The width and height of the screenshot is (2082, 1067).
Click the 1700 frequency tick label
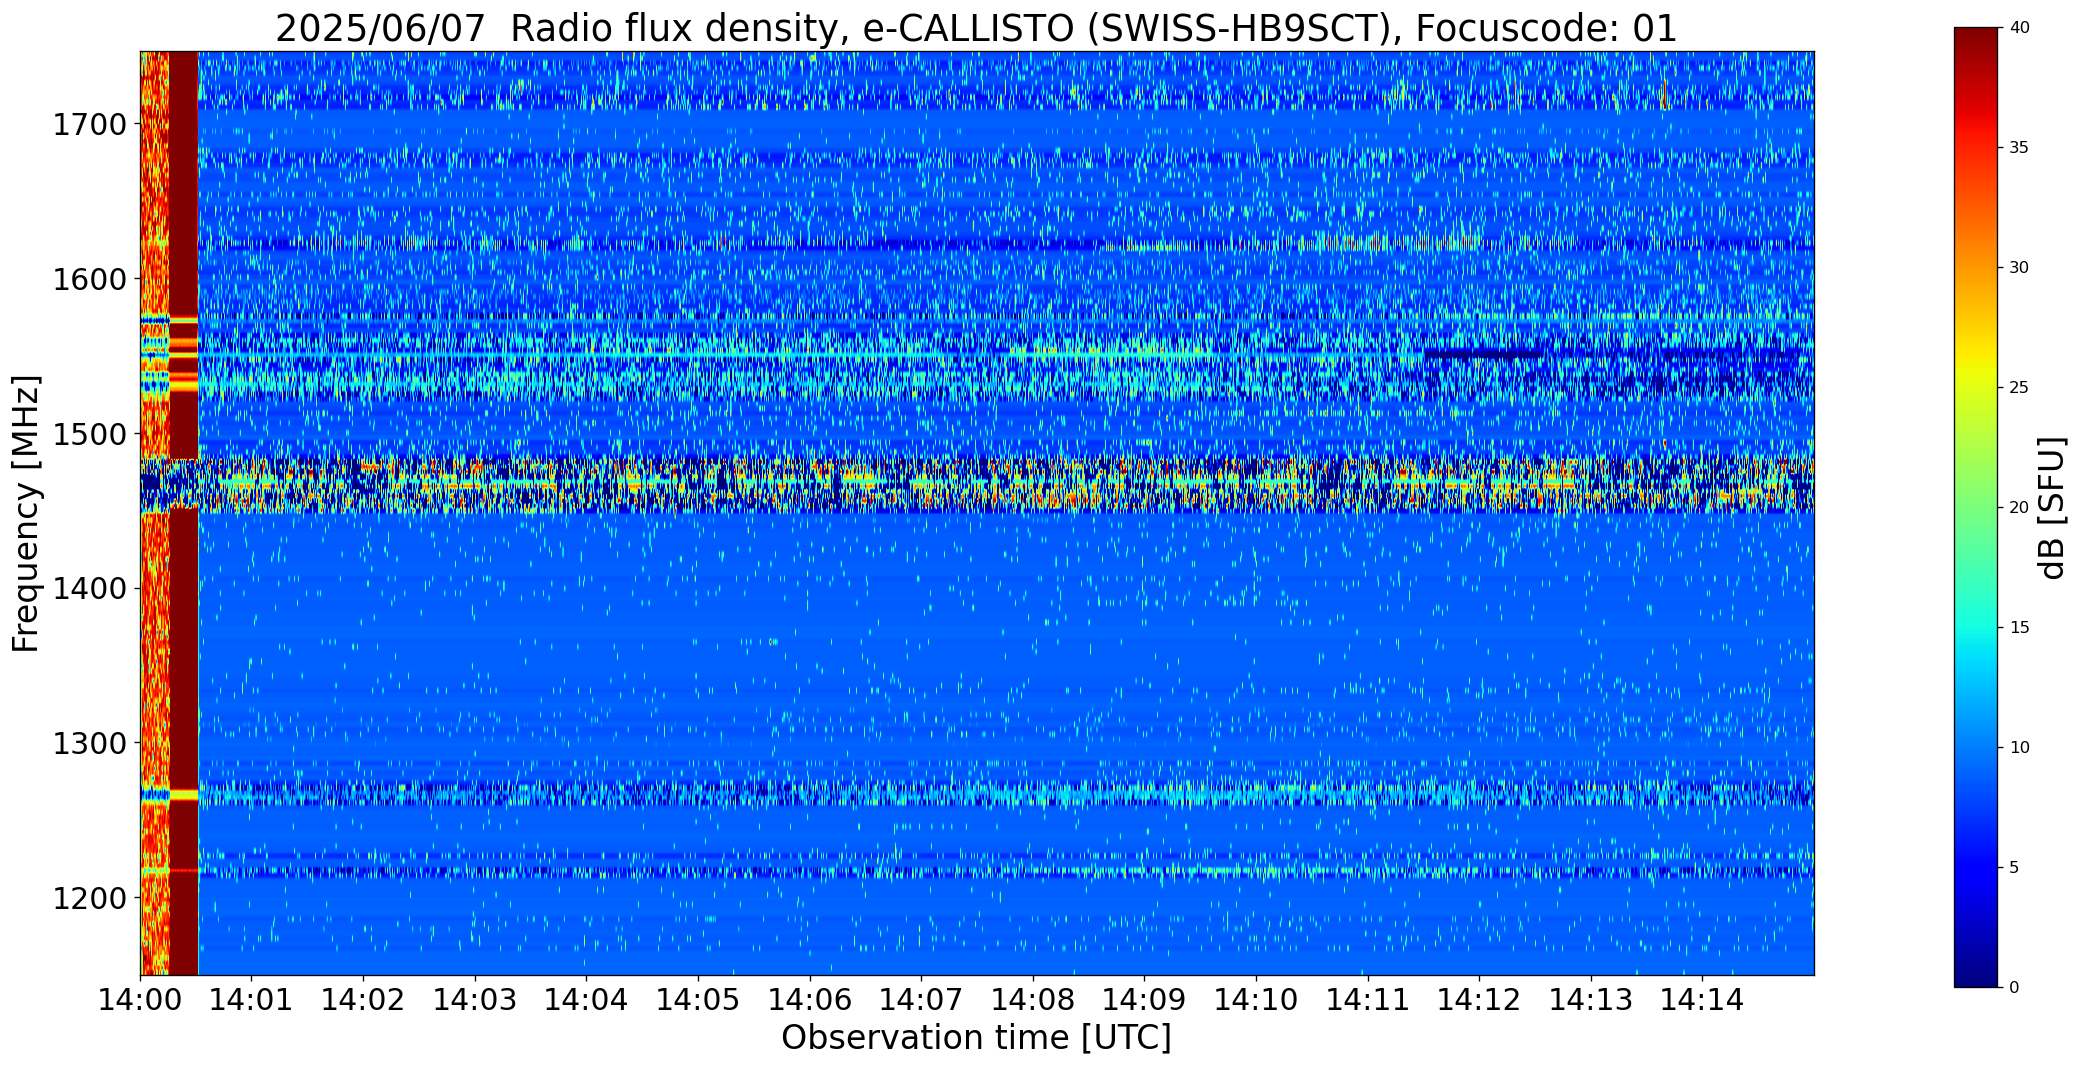[88, 125]
